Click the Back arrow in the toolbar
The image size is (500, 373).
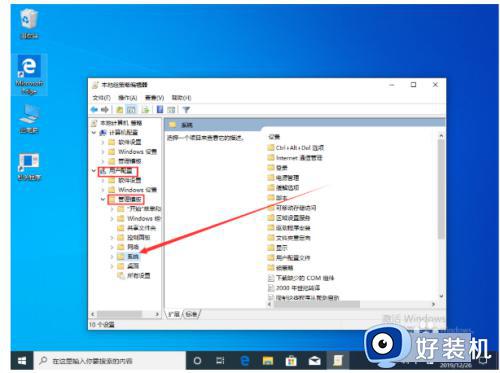(x=94, y=110)
